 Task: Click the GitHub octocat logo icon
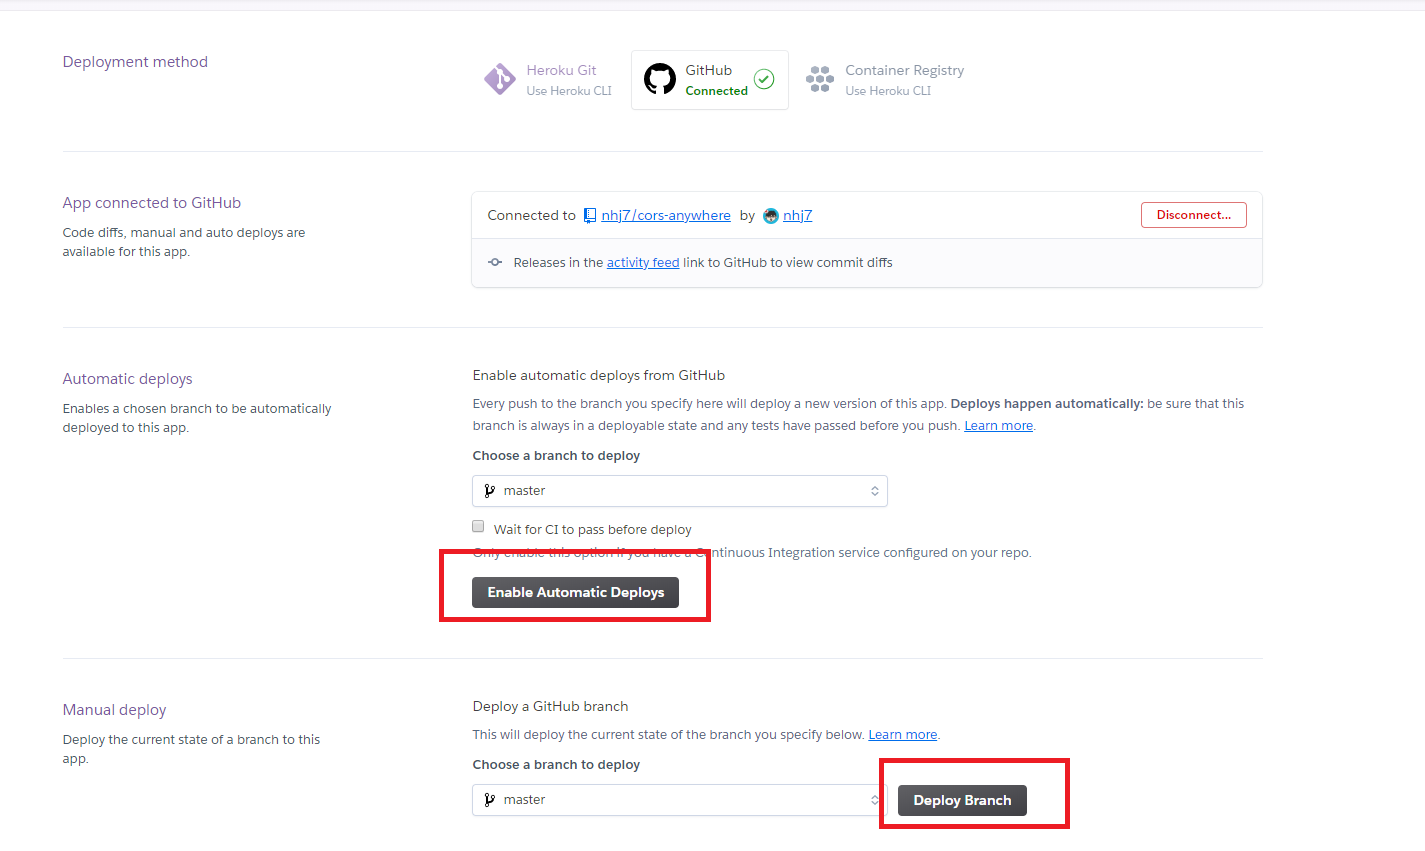click(660, 79)
